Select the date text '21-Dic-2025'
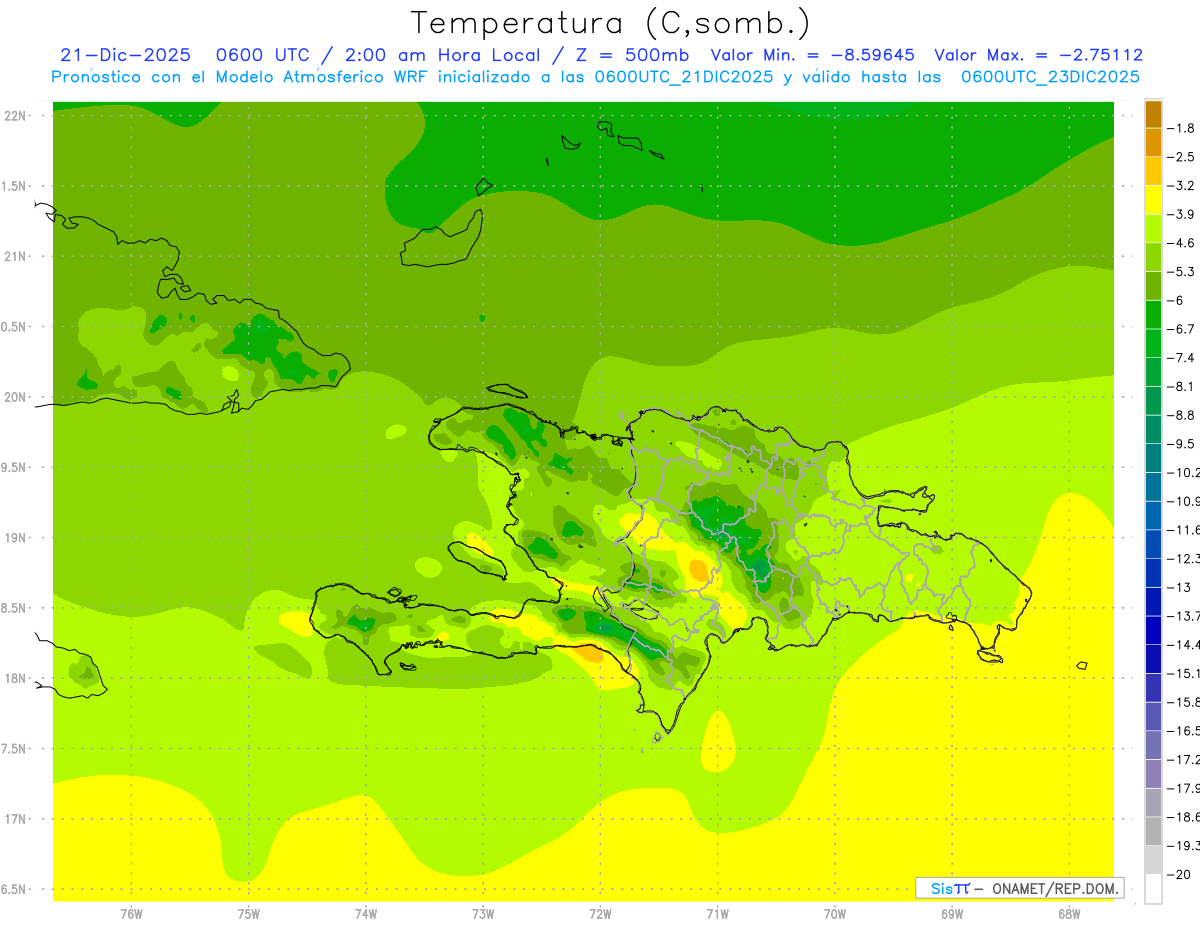The height and width of the screenshot is (927, 1200). click(125, 55)
